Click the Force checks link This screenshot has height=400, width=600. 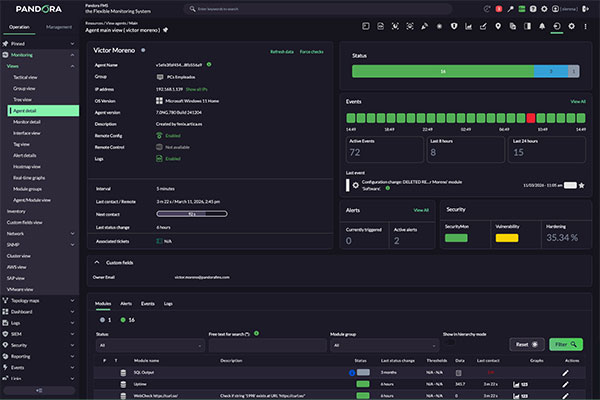pos(311,52)
